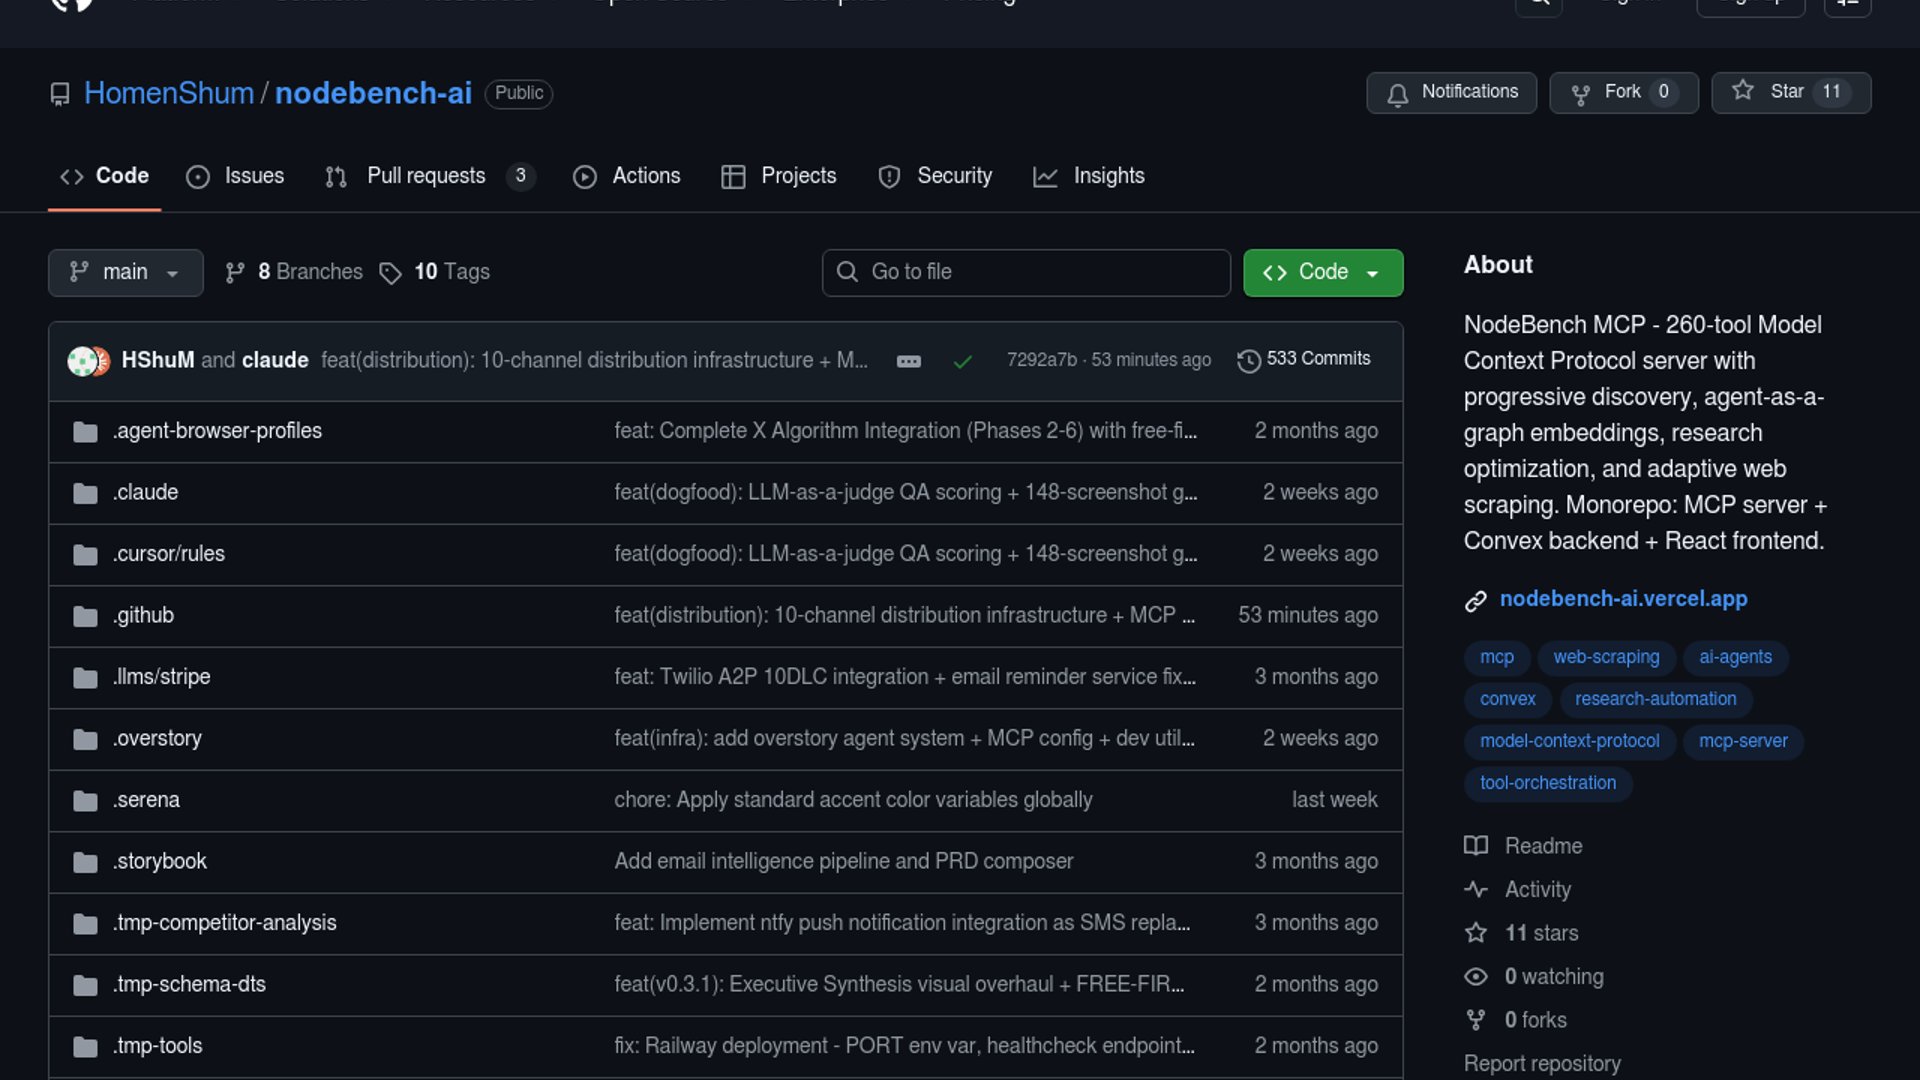Fork the nodebench-ai repository

[1622, 93]
